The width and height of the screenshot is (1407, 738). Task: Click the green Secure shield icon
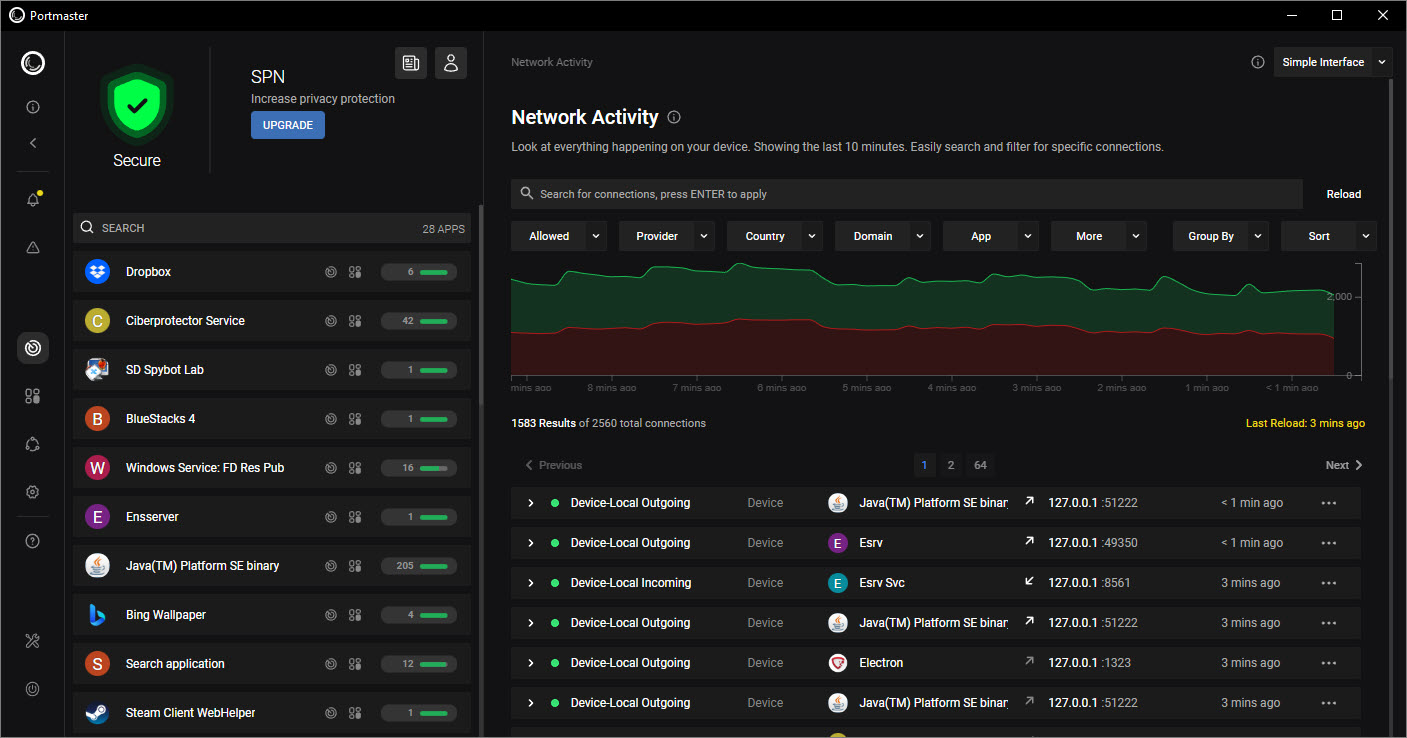(x=137, y=103)
